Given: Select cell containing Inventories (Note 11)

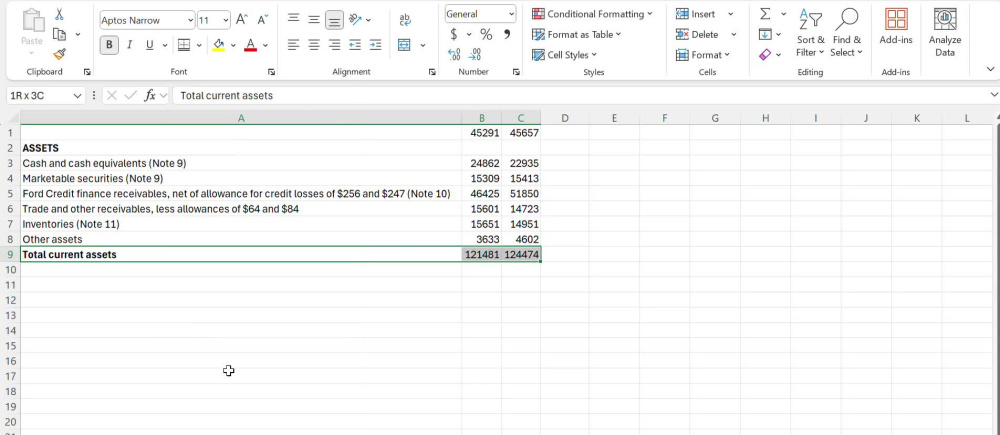Looking at the screenshot, I should tap(241, 224).
